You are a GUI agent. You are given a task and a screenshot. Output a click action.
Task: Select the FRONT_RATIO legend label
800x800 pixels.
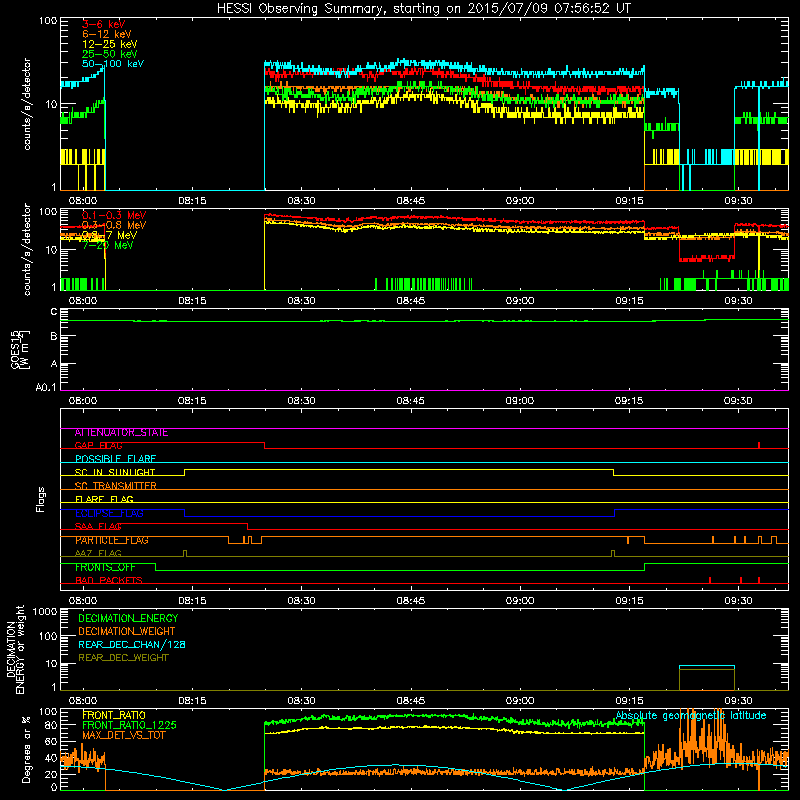(x=114, y=715)
